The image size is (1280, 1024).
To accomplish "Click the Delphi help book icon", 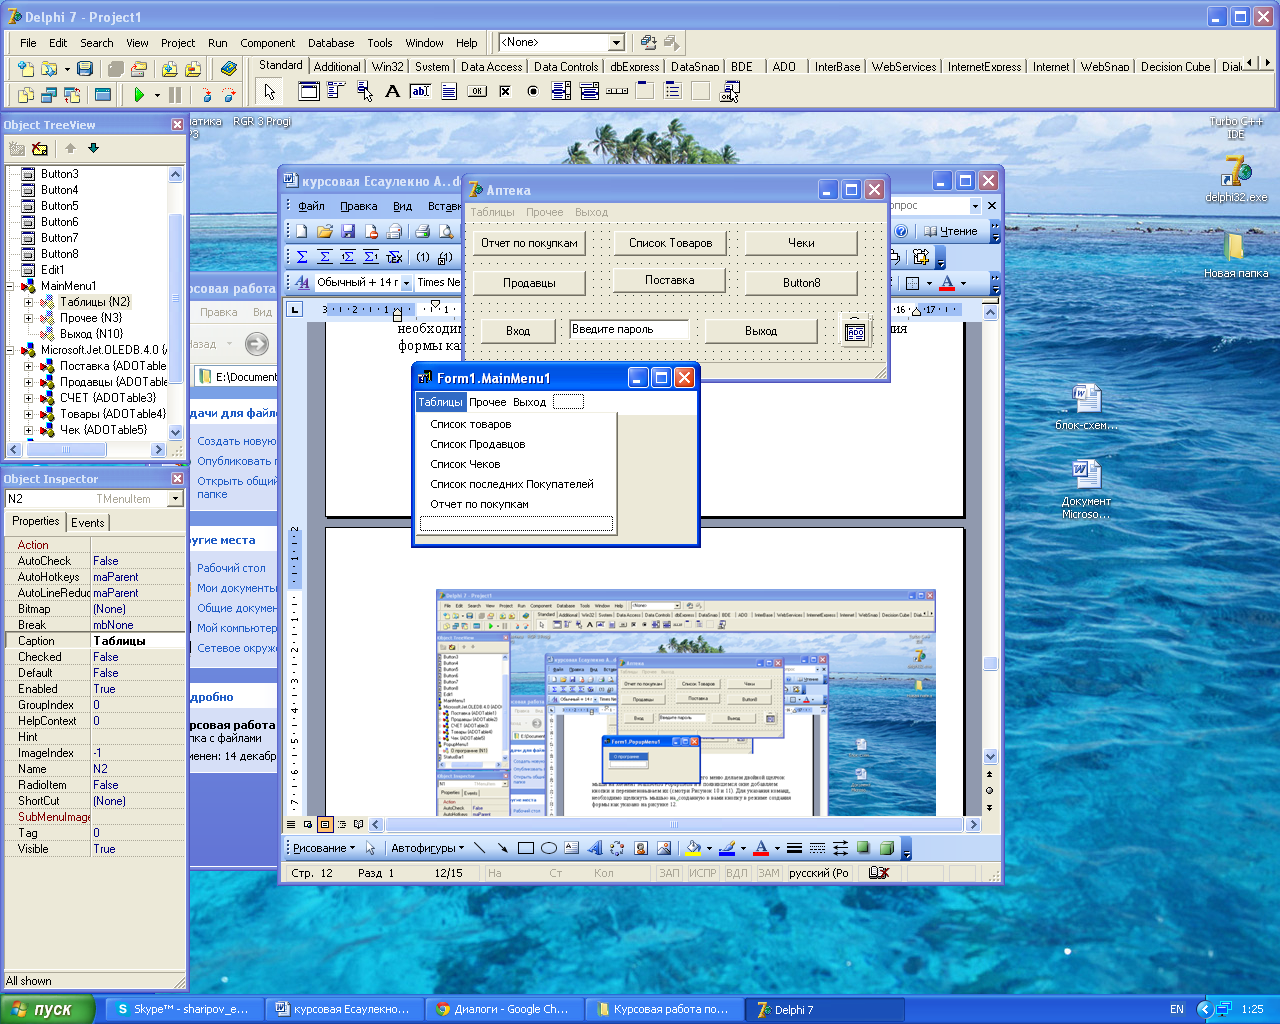I will click(229, 68).
